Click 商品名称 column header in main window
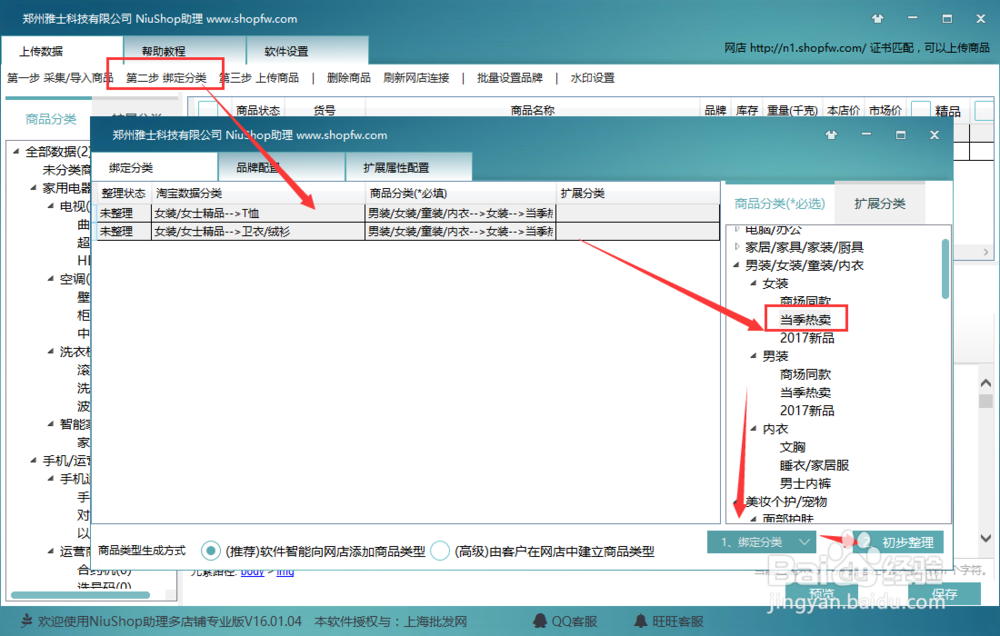This screenshot has height=636, width=1000. [x=533, y=110]
